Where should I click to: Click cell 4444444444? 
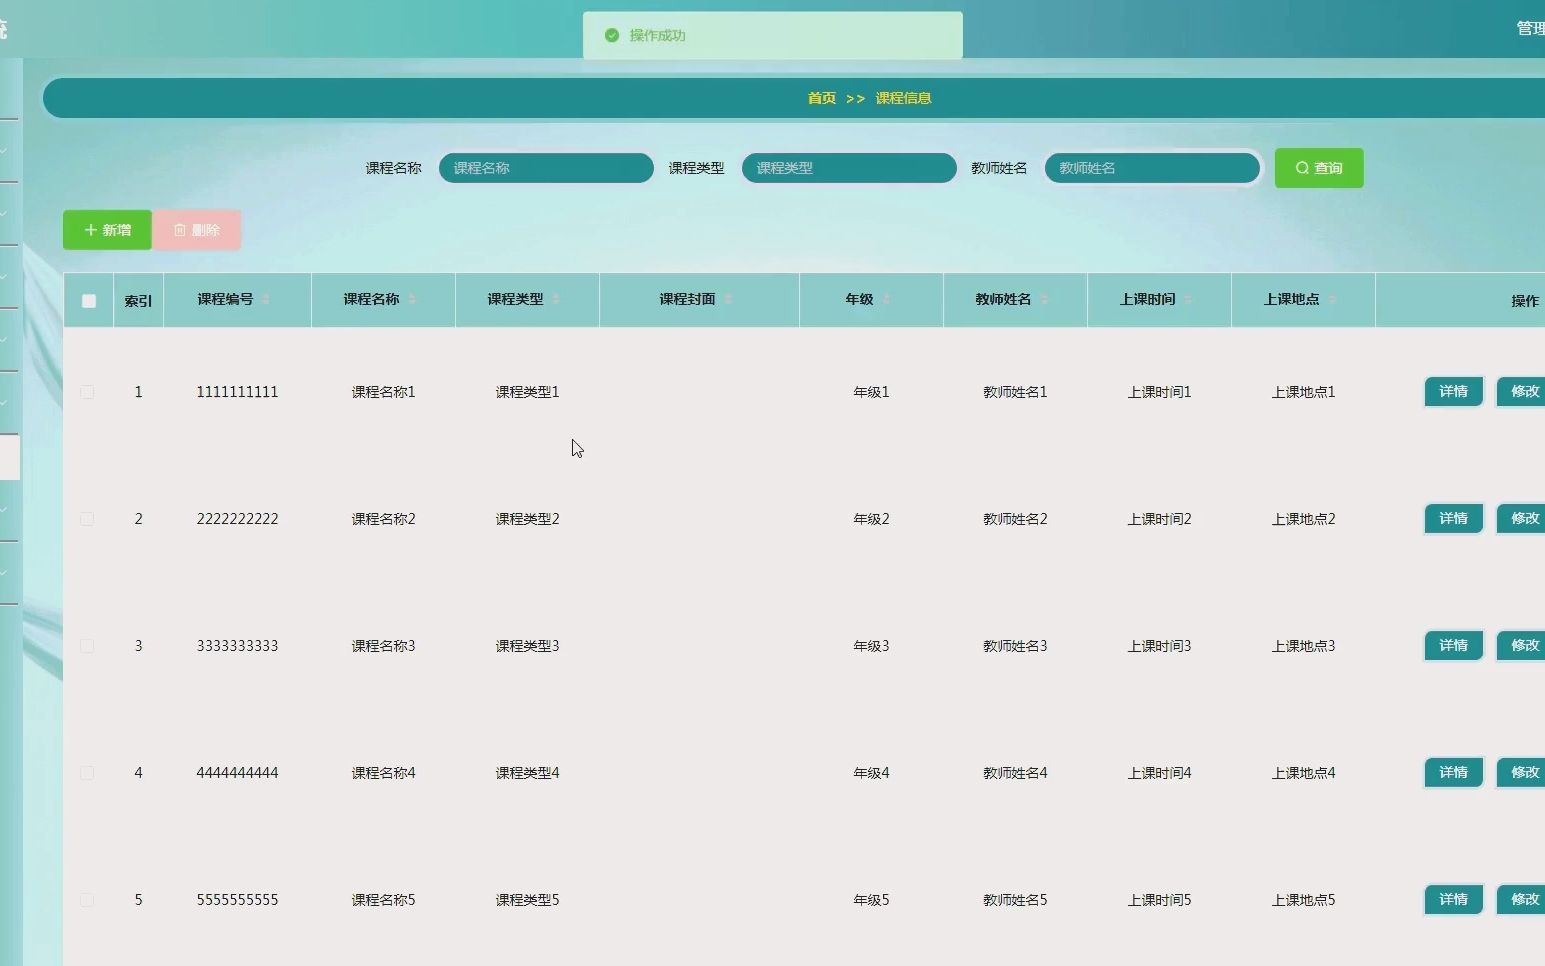click(237, 773)
